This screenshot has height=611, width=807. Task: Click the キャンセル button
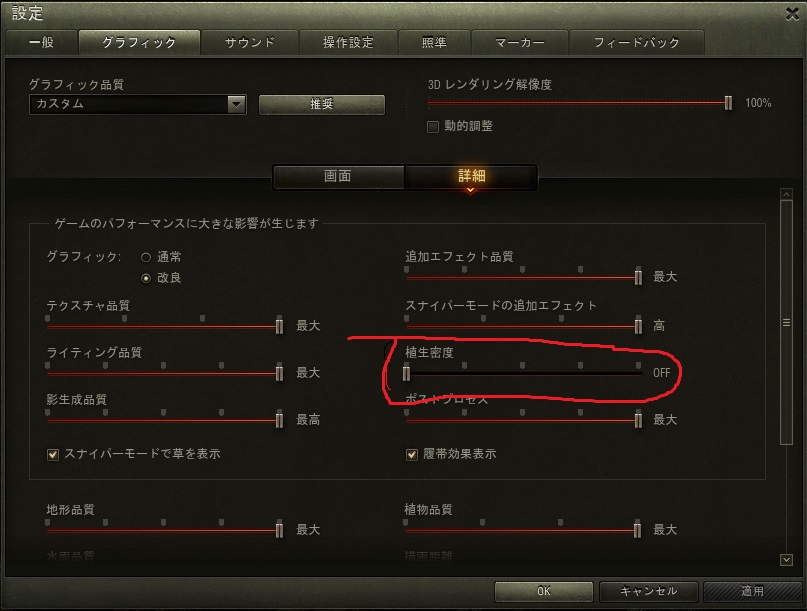coord(648,591)
